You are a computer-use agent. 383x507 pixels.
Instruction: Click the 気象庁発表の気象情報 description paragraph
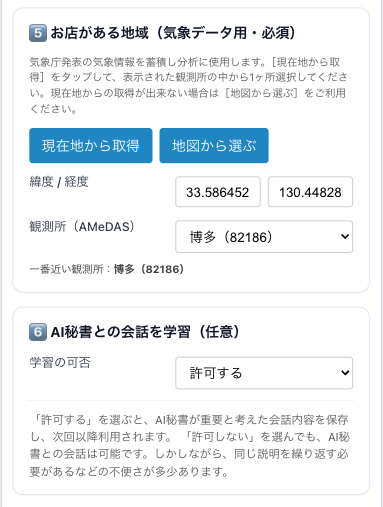pyautogui.click(x=189, y=85)
